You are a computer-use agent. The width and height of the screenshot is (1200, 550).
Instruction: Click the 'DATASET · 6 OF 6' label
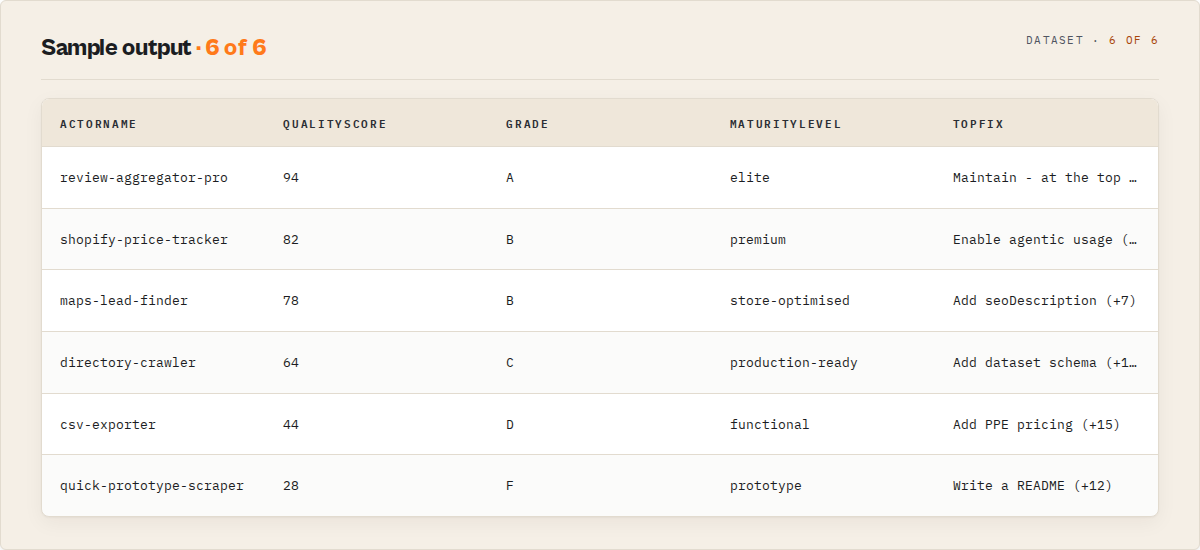click(1092, 41)
